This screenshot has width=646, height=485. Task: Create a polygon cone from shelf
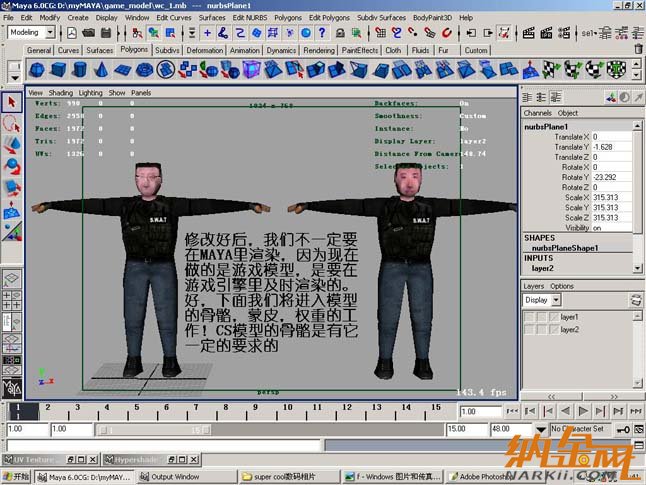[101, 70]
